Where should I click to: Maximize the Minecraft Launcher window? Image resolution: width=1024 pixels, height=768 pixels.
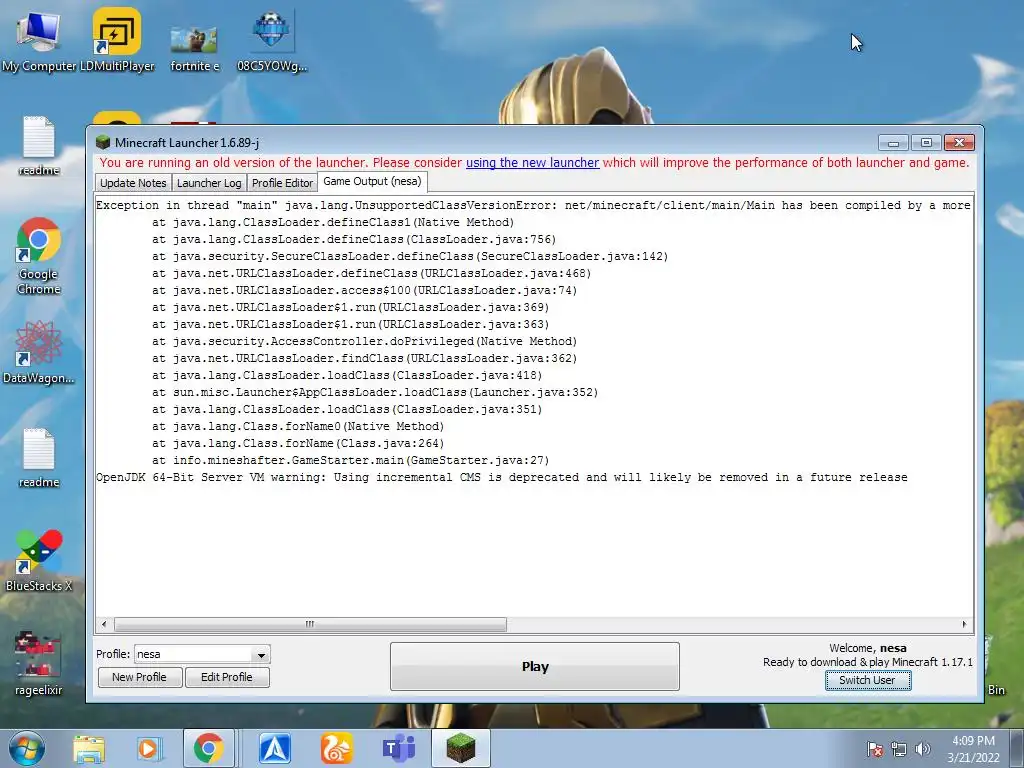926,142
